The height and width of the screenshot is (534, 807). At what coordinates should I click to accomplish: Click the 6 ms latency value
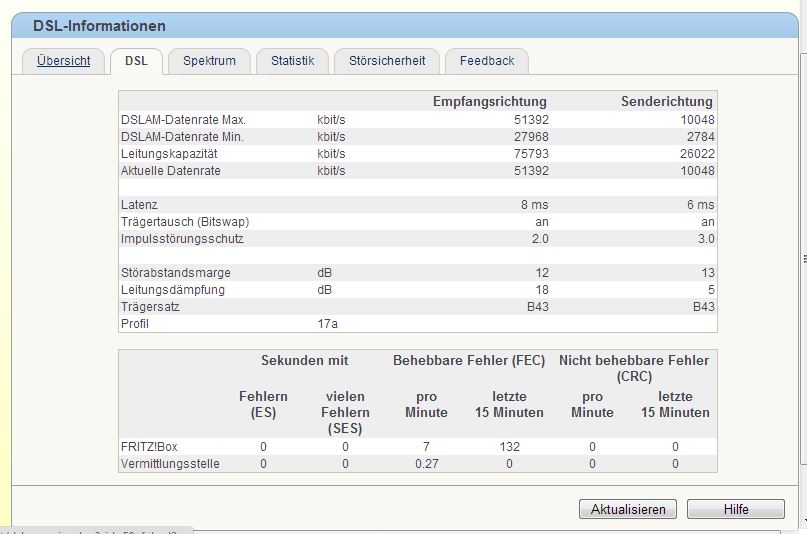pyautogui.click(x=700, y=205)
